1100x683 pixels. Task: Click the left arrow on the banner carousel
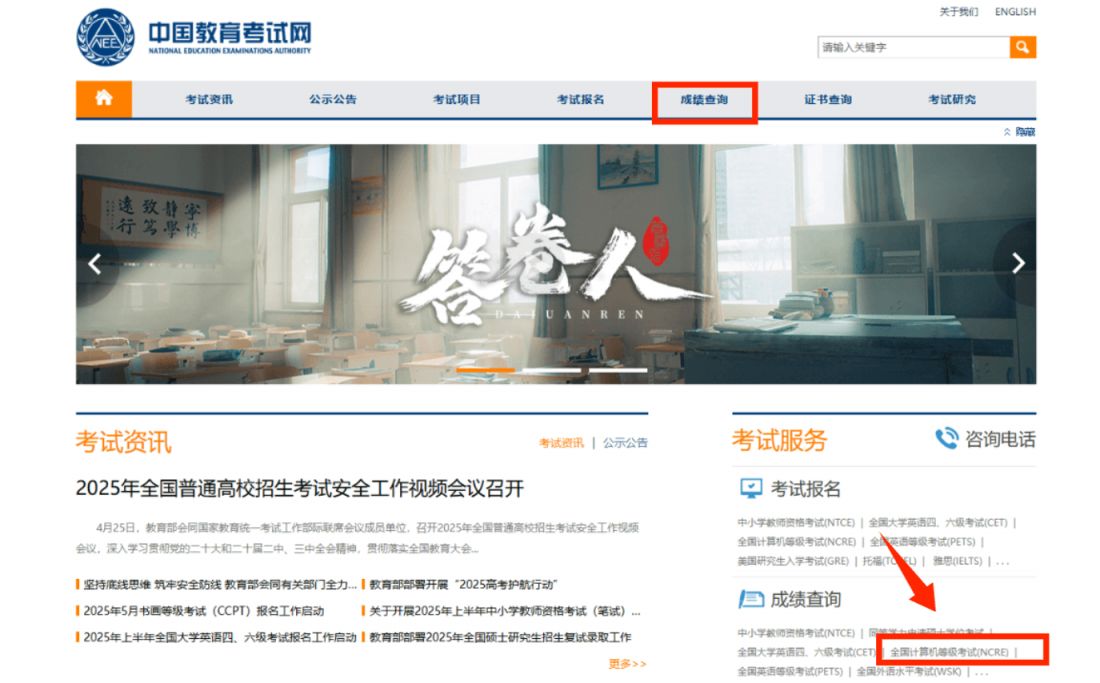pos(95,264)
